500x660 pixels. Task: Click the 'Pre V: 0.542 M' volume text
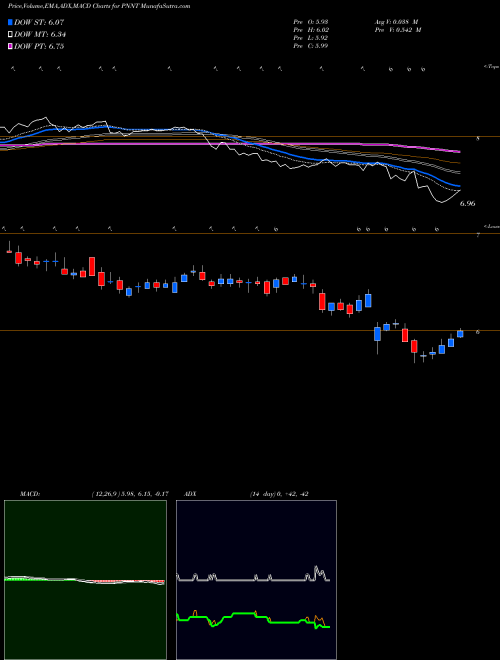[x=397, y=30]
